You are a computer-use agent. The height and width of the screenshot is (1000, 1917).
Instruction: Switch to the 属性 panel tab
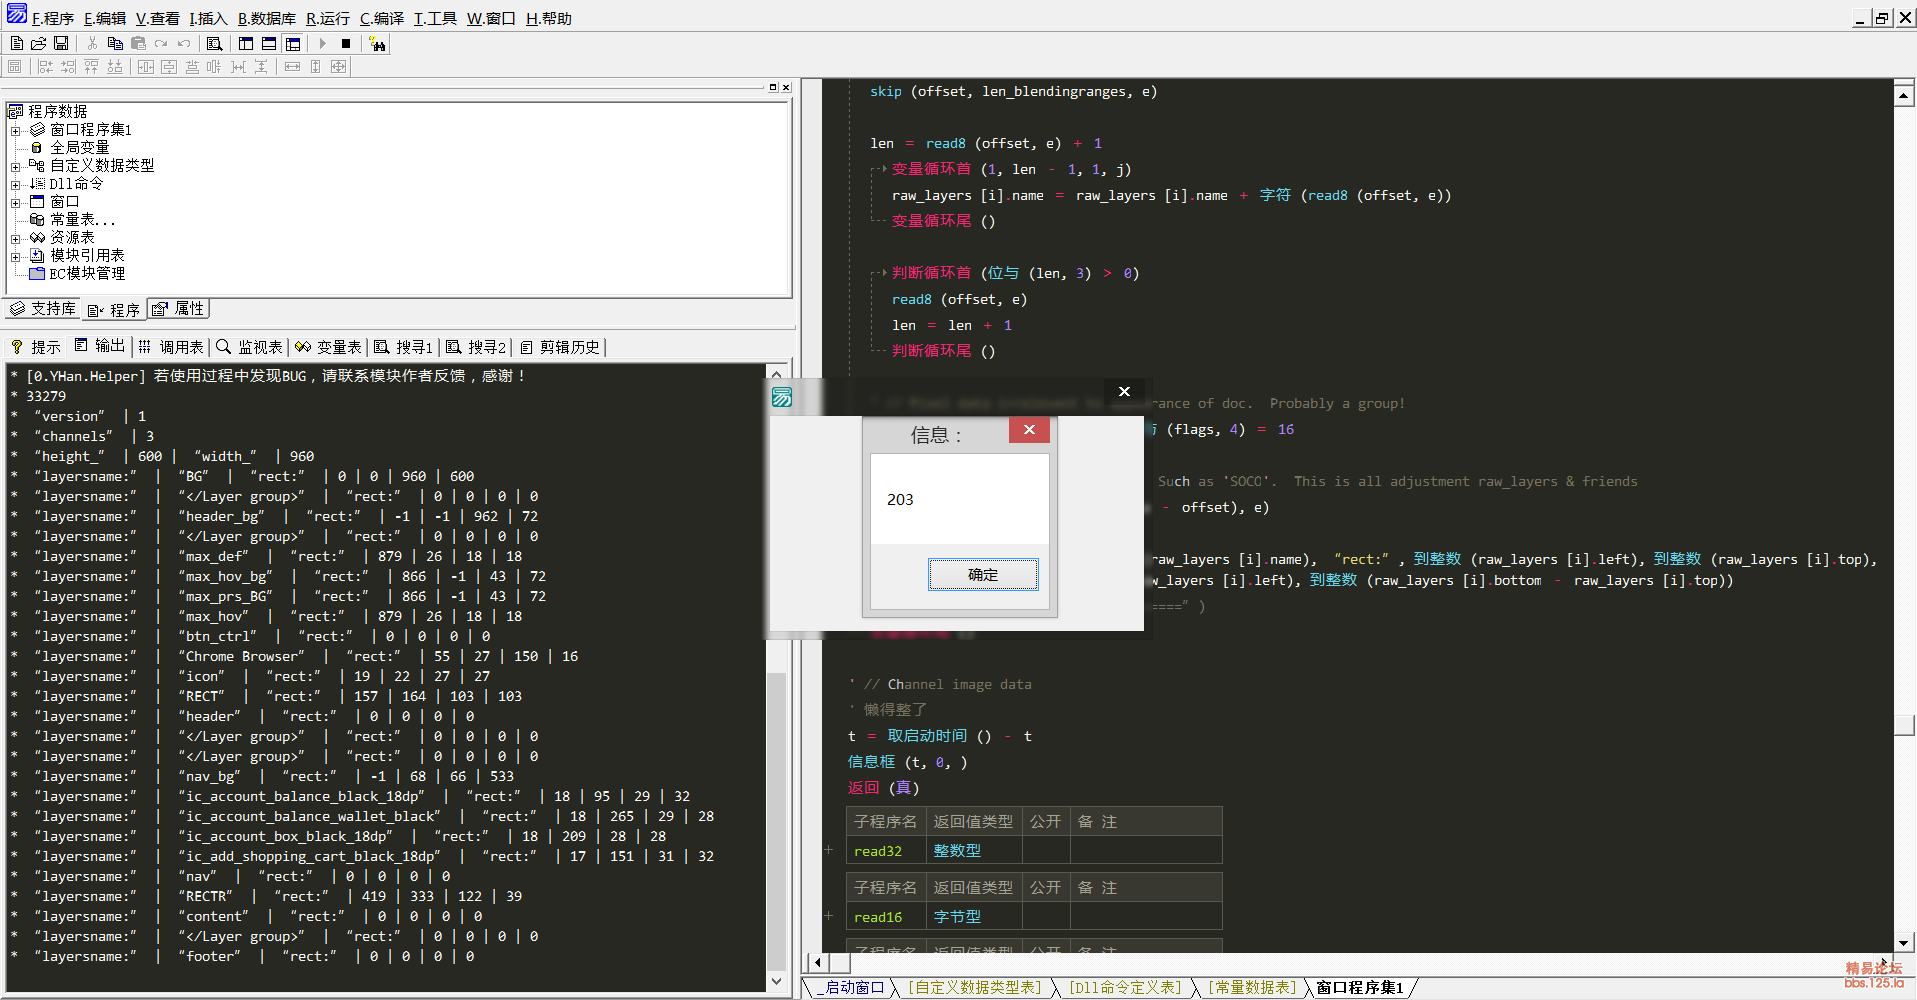(180, 309)
